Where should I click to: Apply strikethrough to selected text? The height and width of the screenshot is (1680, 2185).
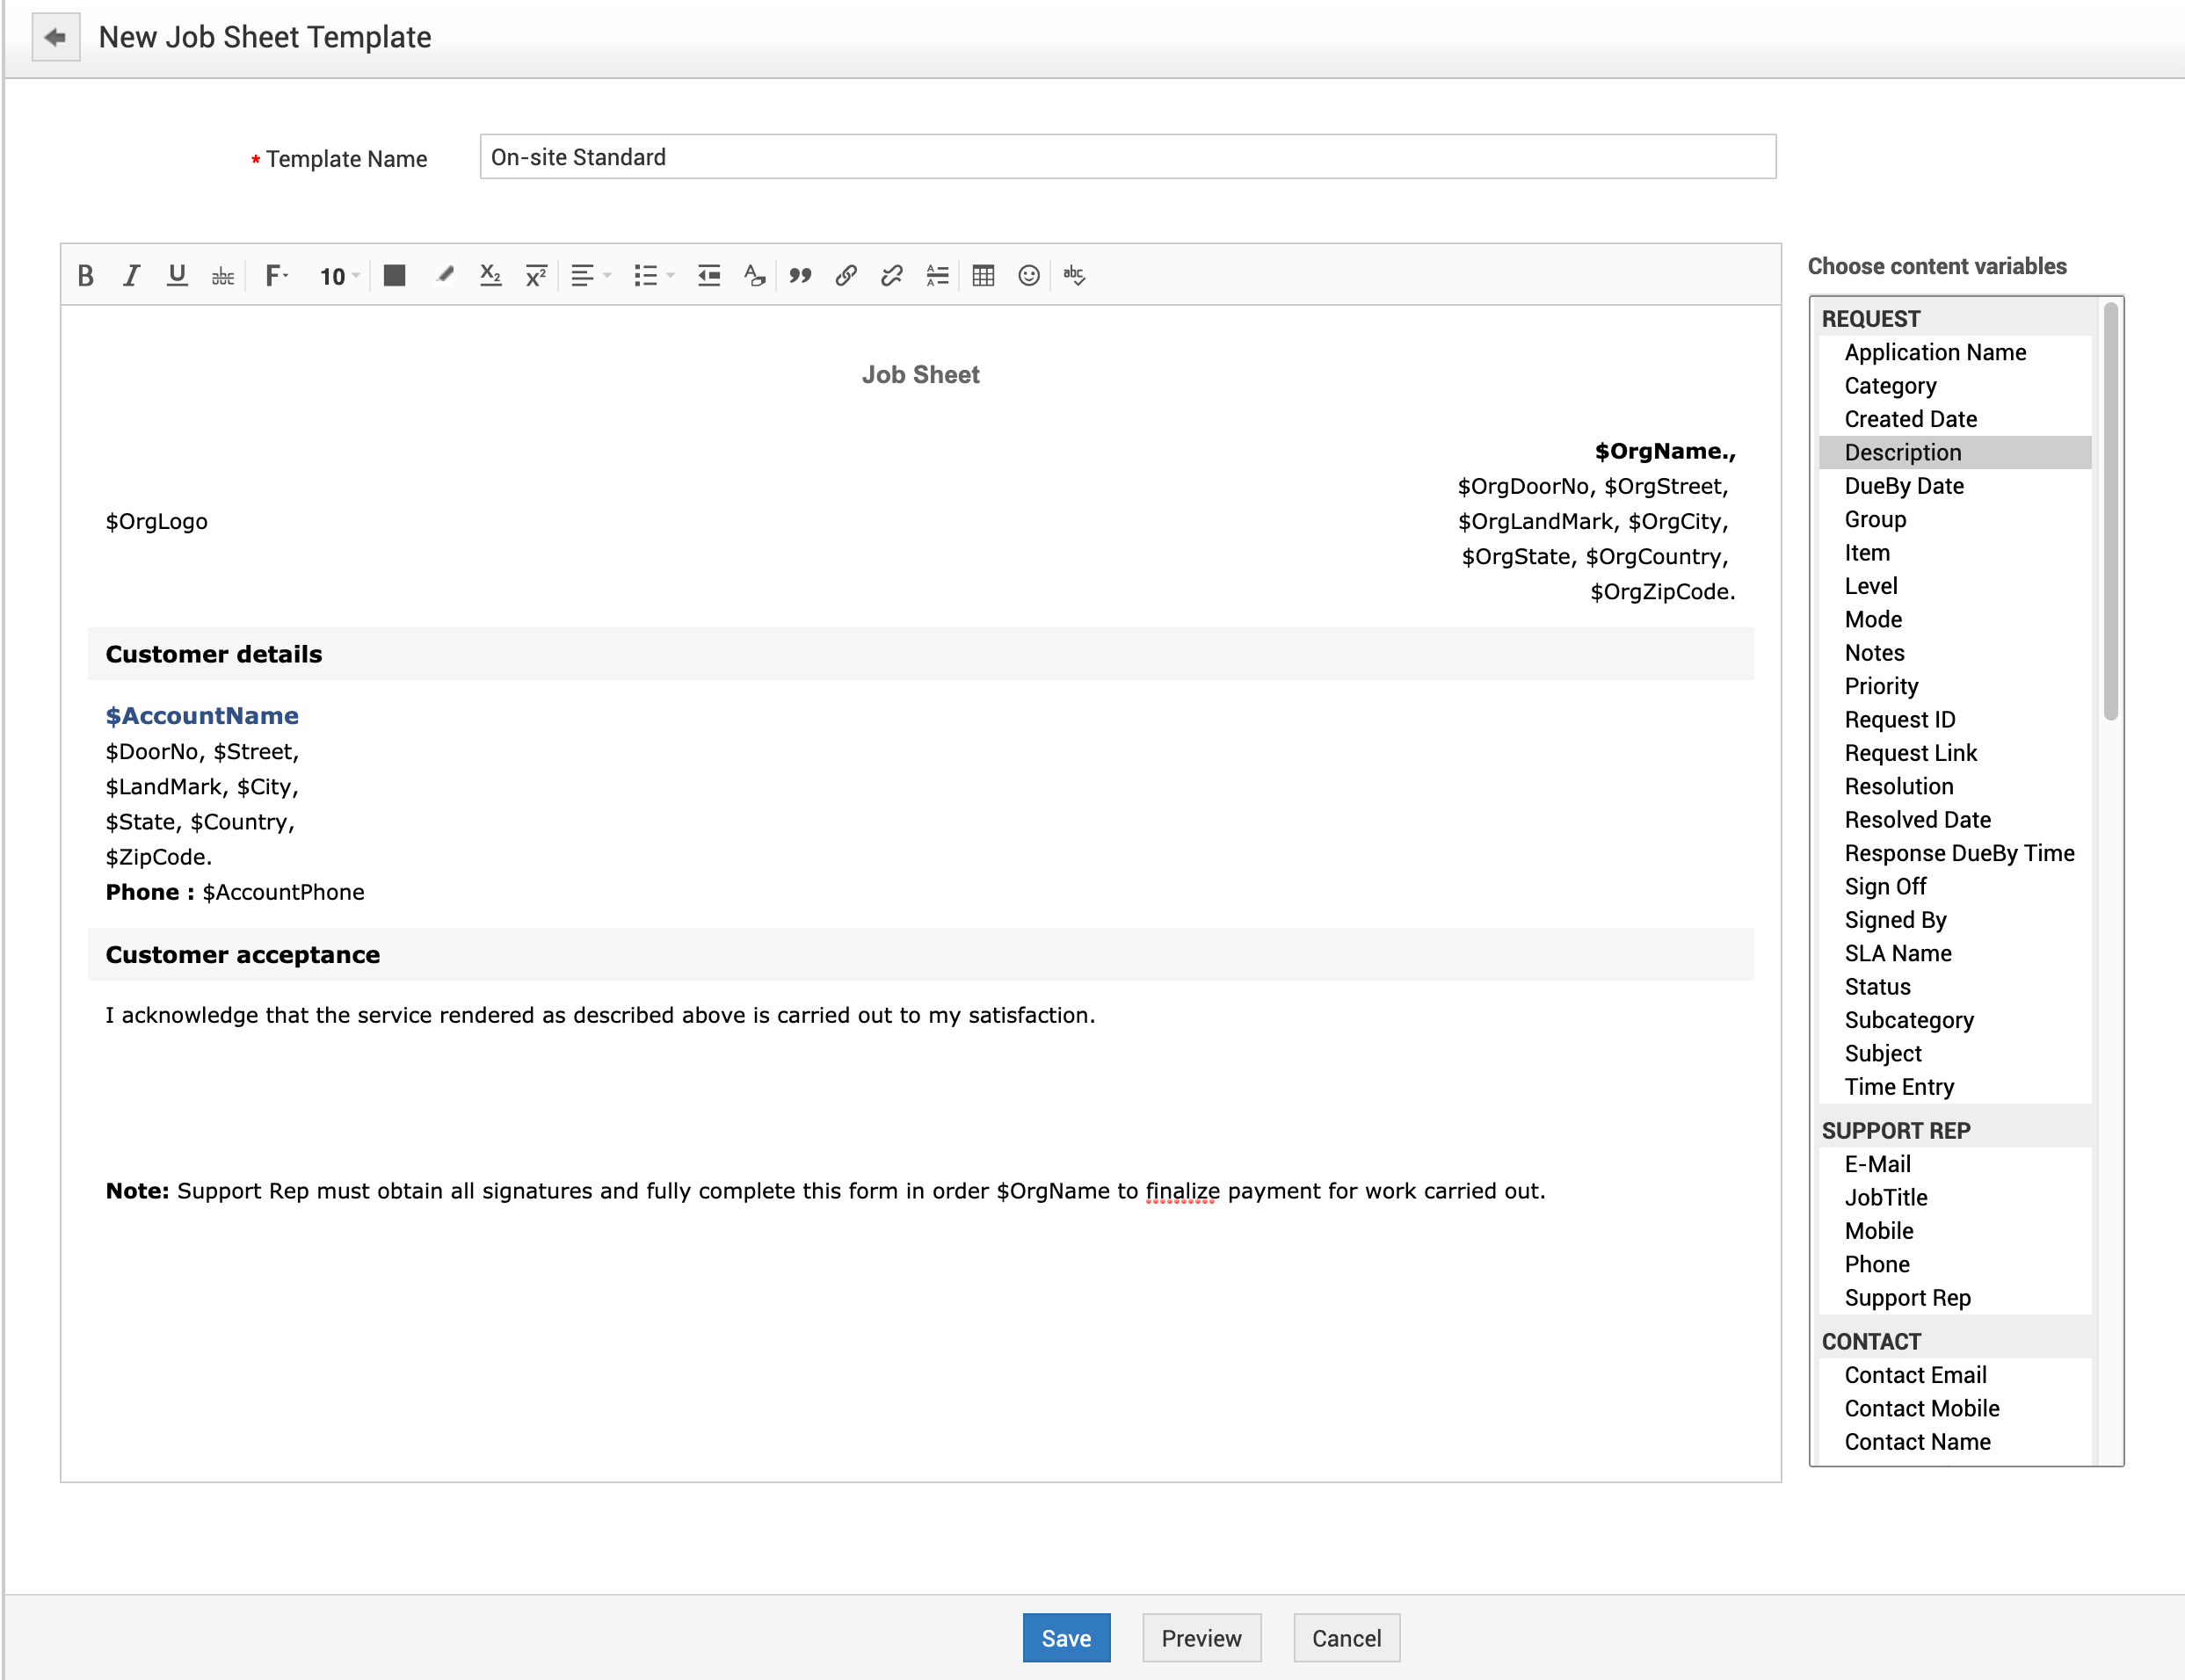[222, 276]
